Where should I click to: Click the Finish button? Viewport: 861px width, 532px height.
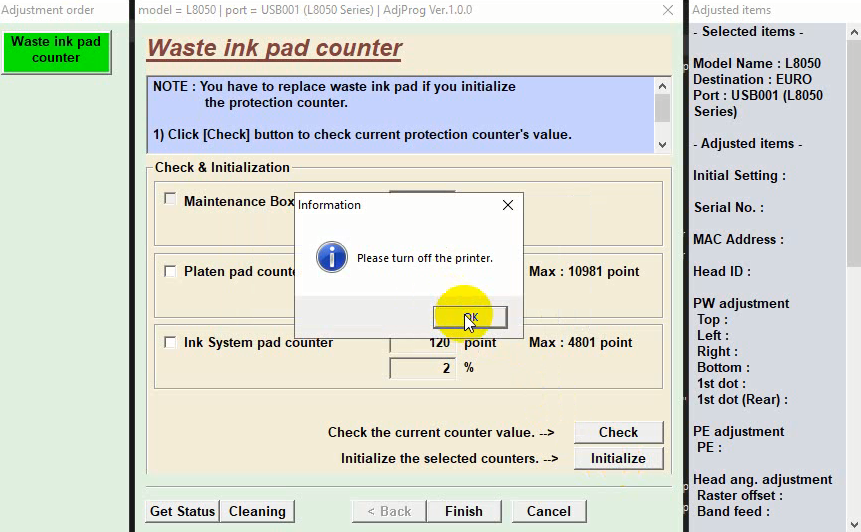pyautogui.click(x=463, y=511)
